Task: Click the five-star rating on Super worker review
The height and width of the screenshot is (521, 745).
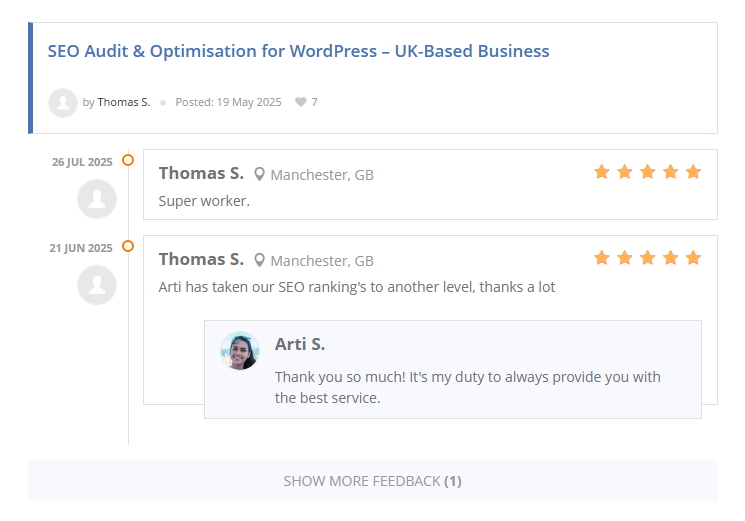Action: click(x=647, y=172)
